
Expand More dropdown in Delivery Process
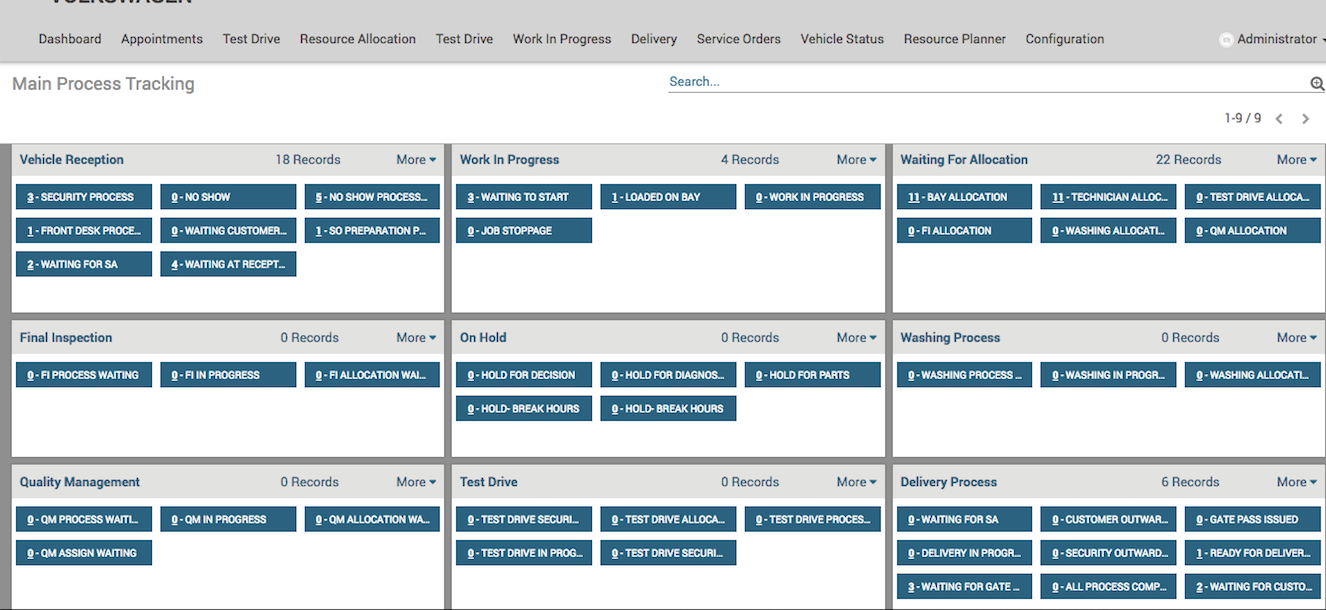point(1296,482)
